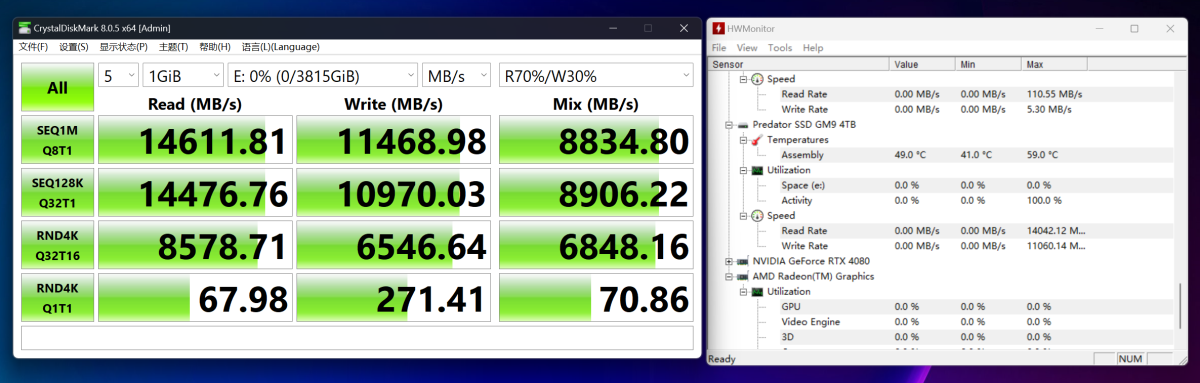Click the gauge icon beside Predator SSD Speed

(x=758, y=215)
